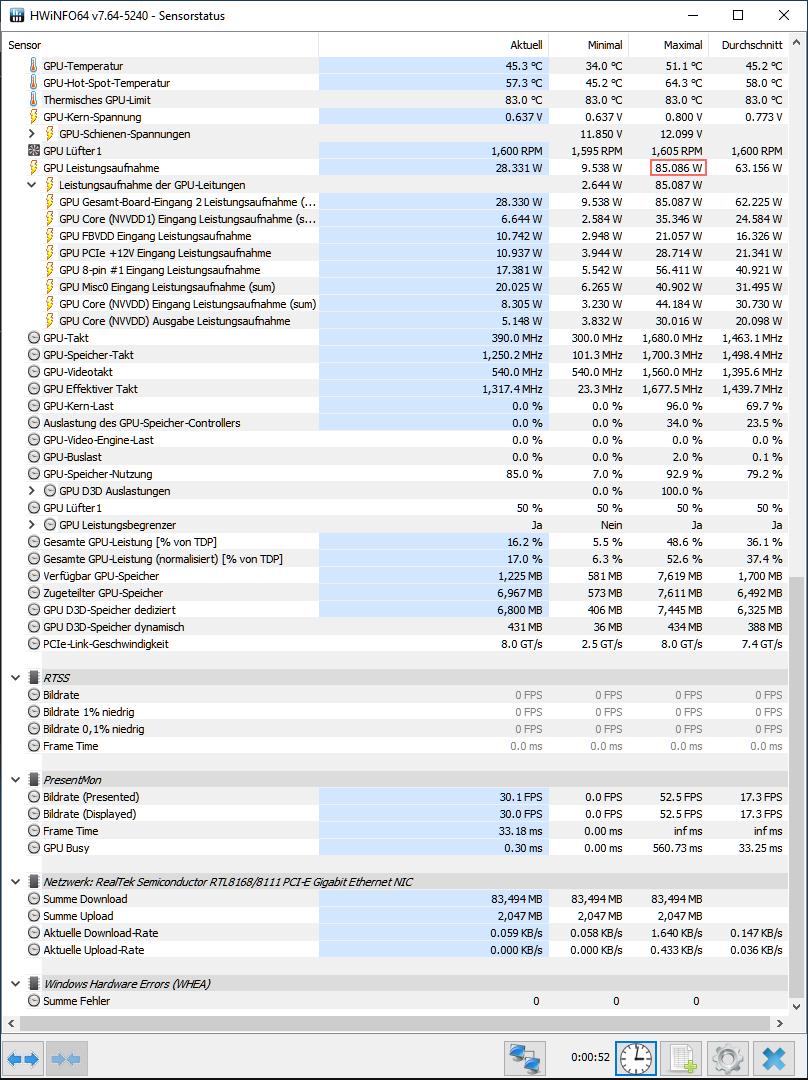Viewport: 808px width, 1080px height.
Task: Click the Maximal column header
Action: coord(668,45)
